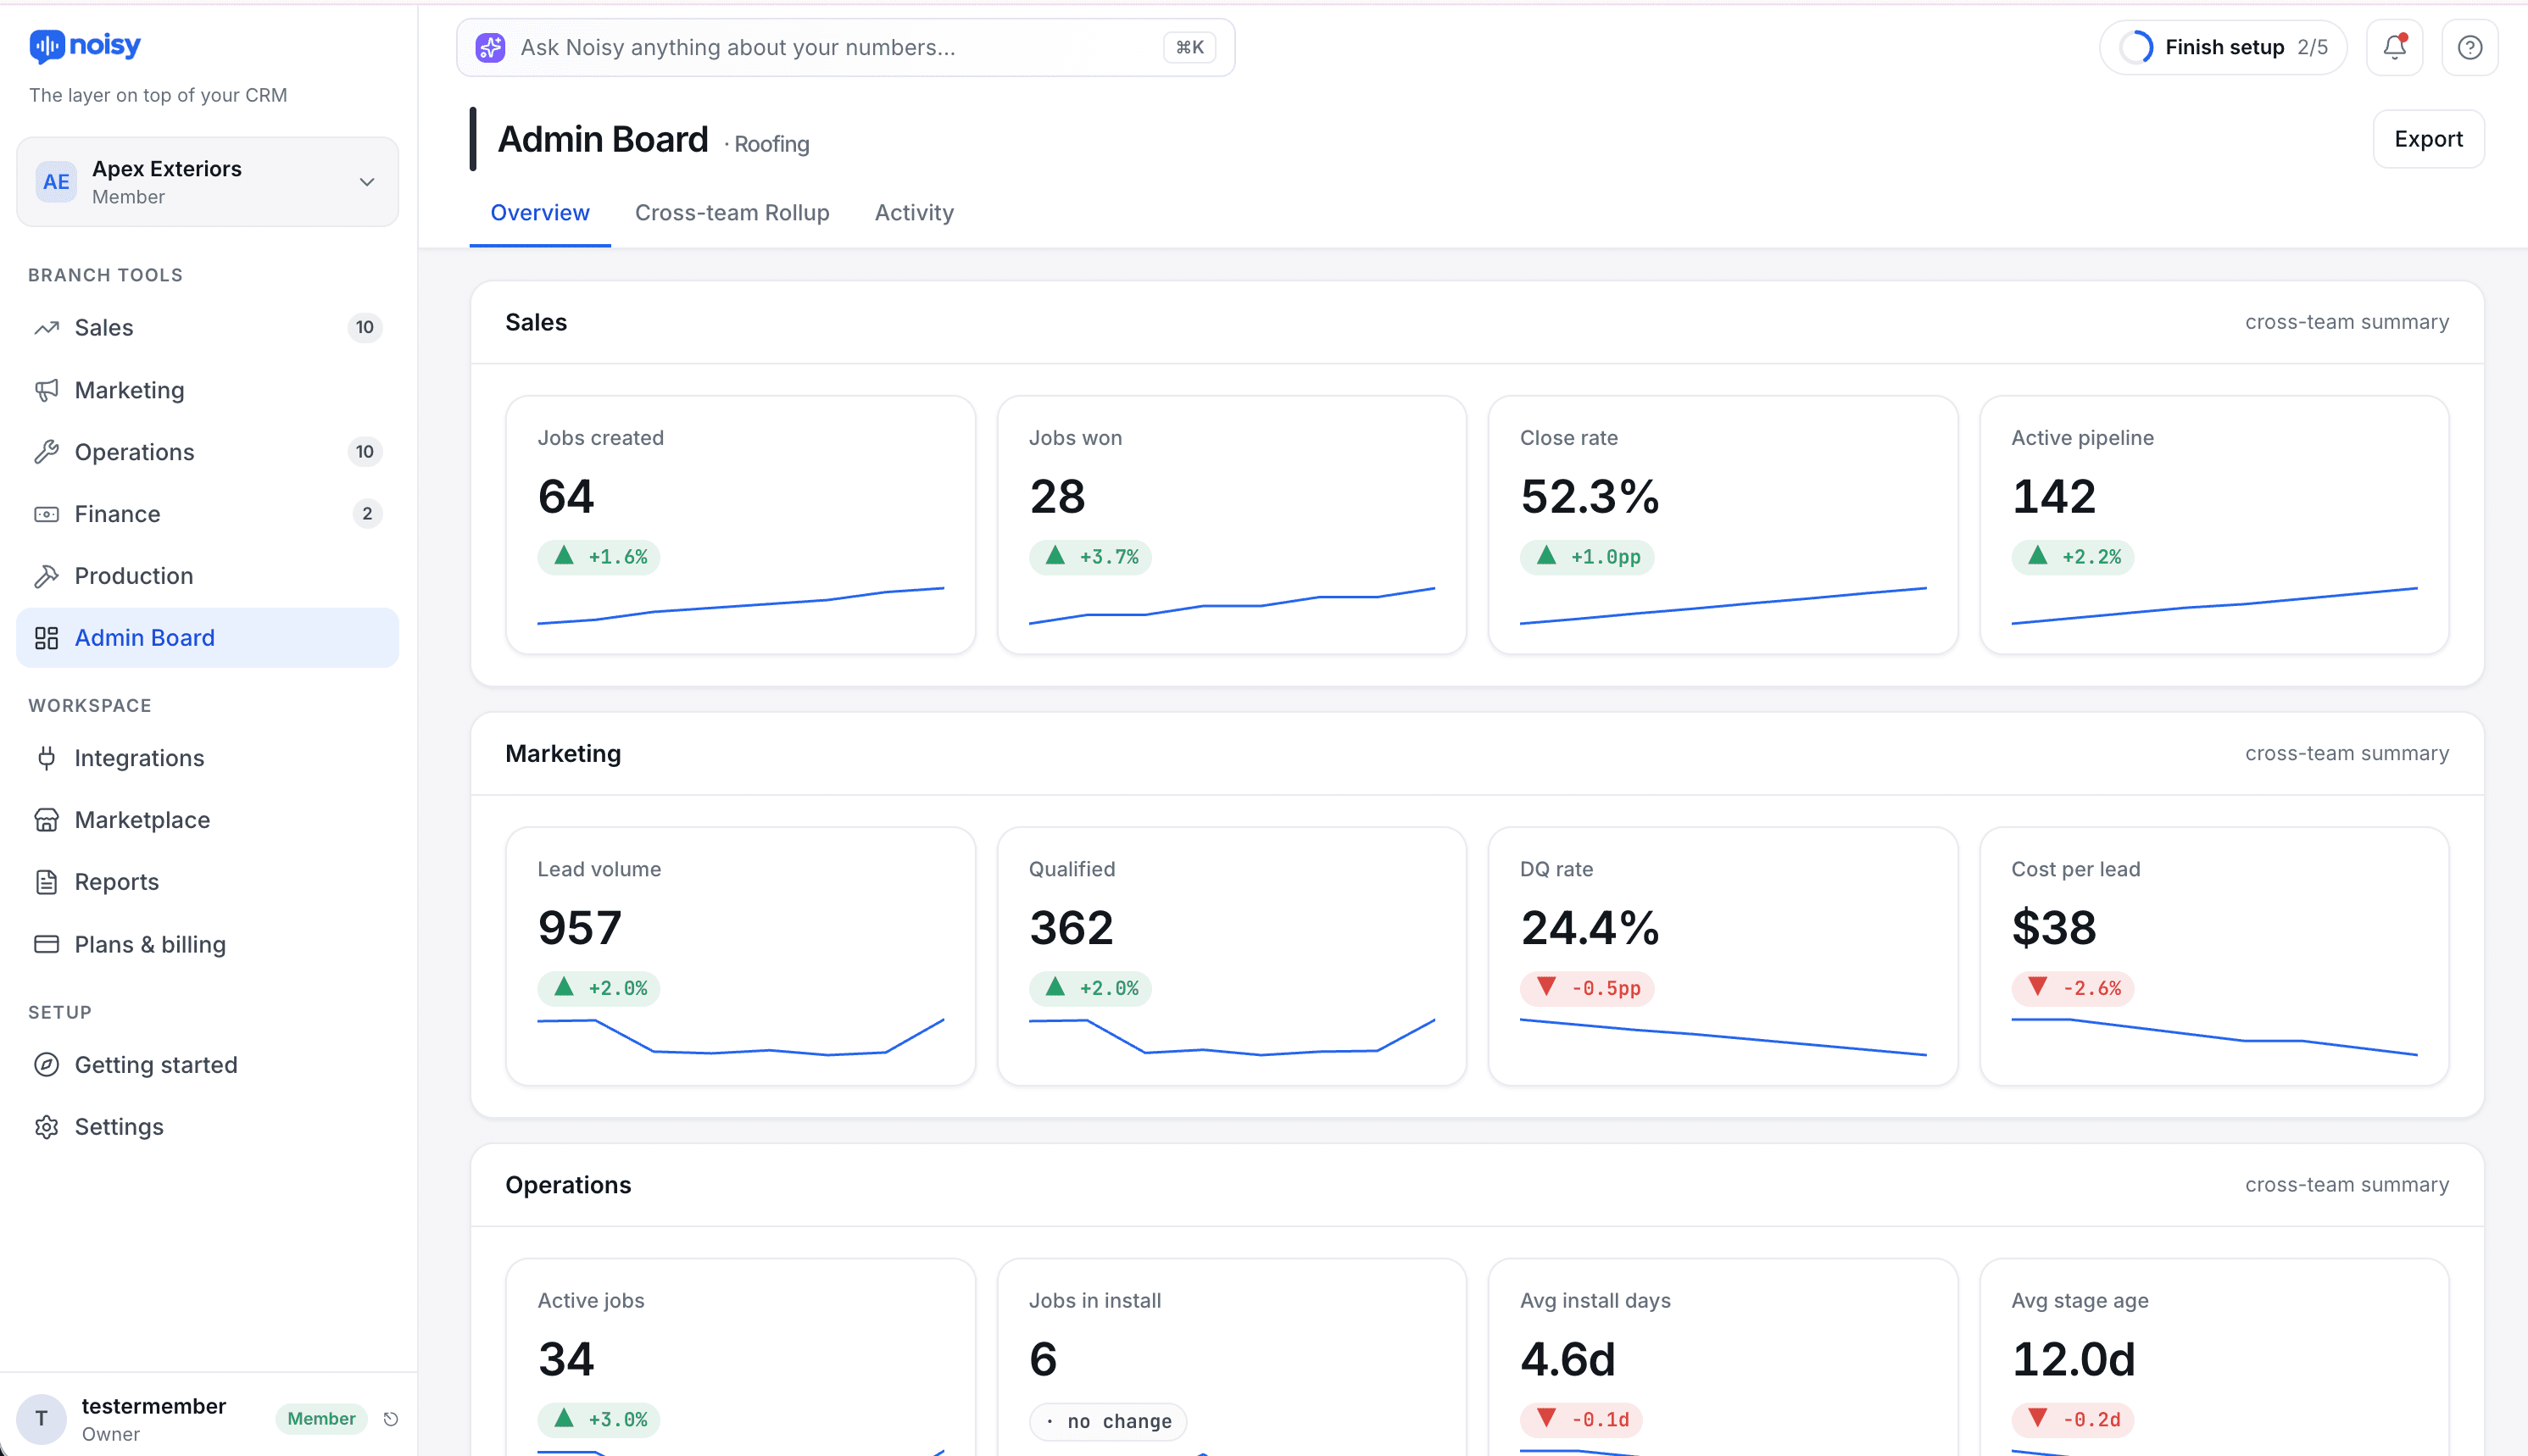
Task: Select Admin Board in the sidebar
Action: click(207, 638)
